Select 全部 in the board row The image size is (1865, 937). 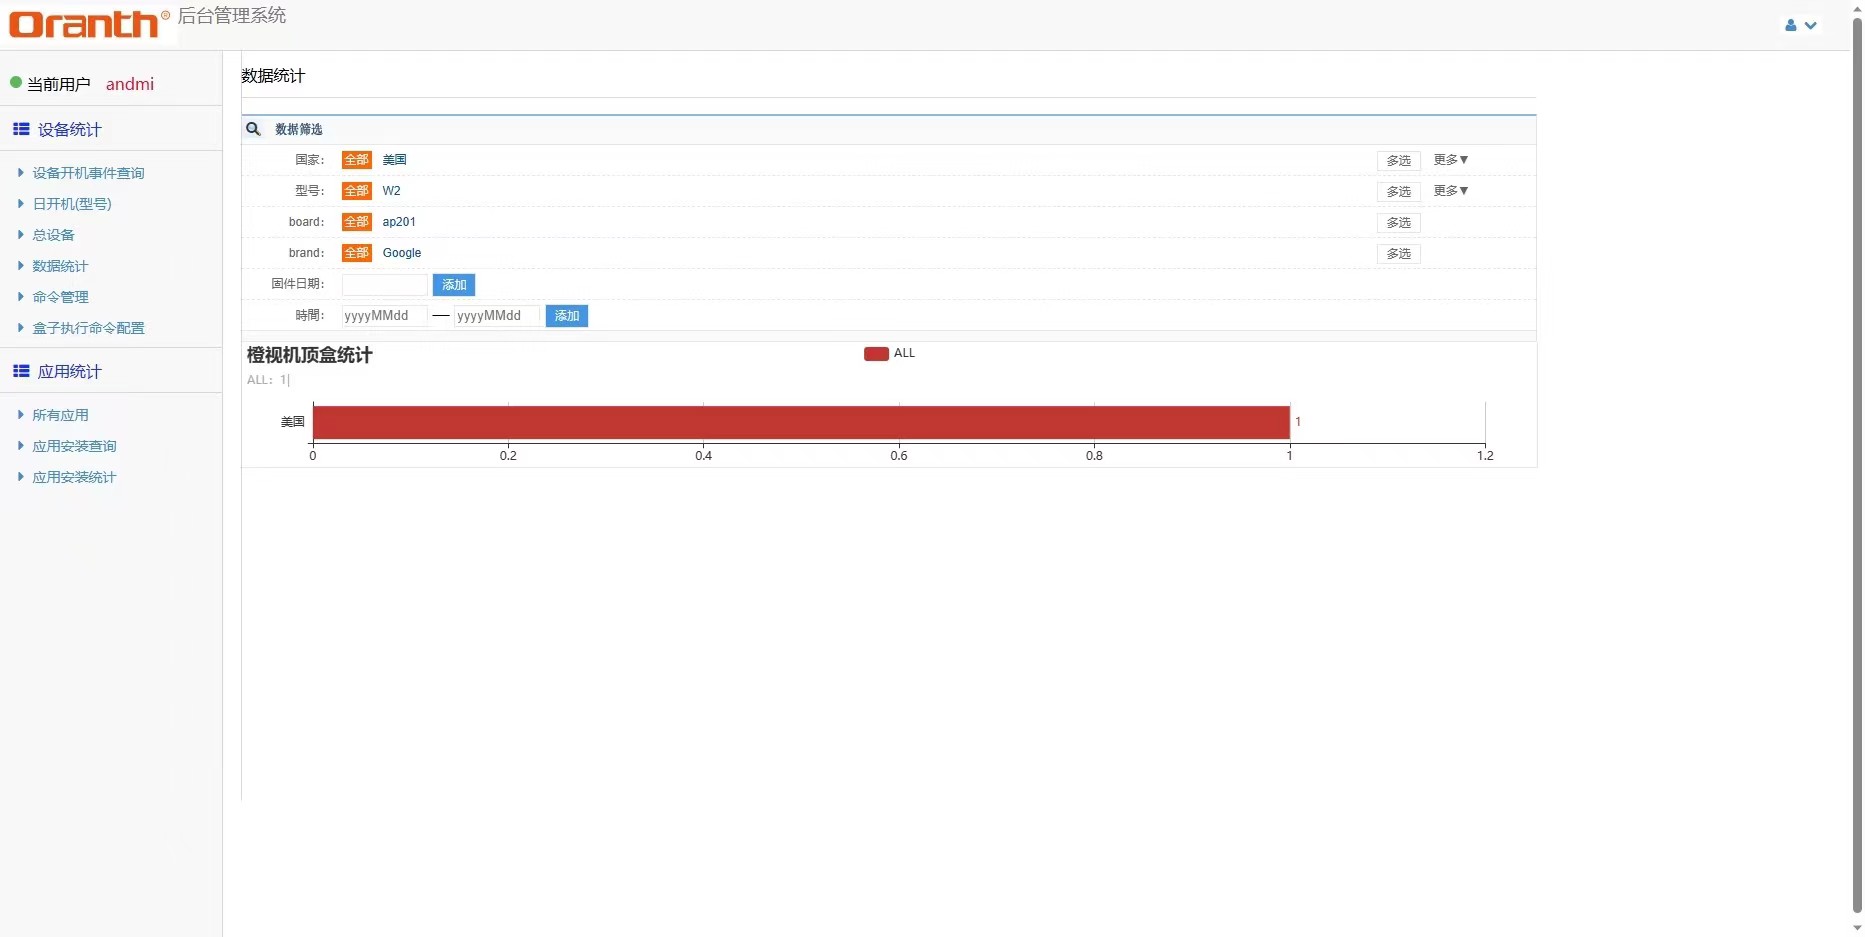pos(357,222)
